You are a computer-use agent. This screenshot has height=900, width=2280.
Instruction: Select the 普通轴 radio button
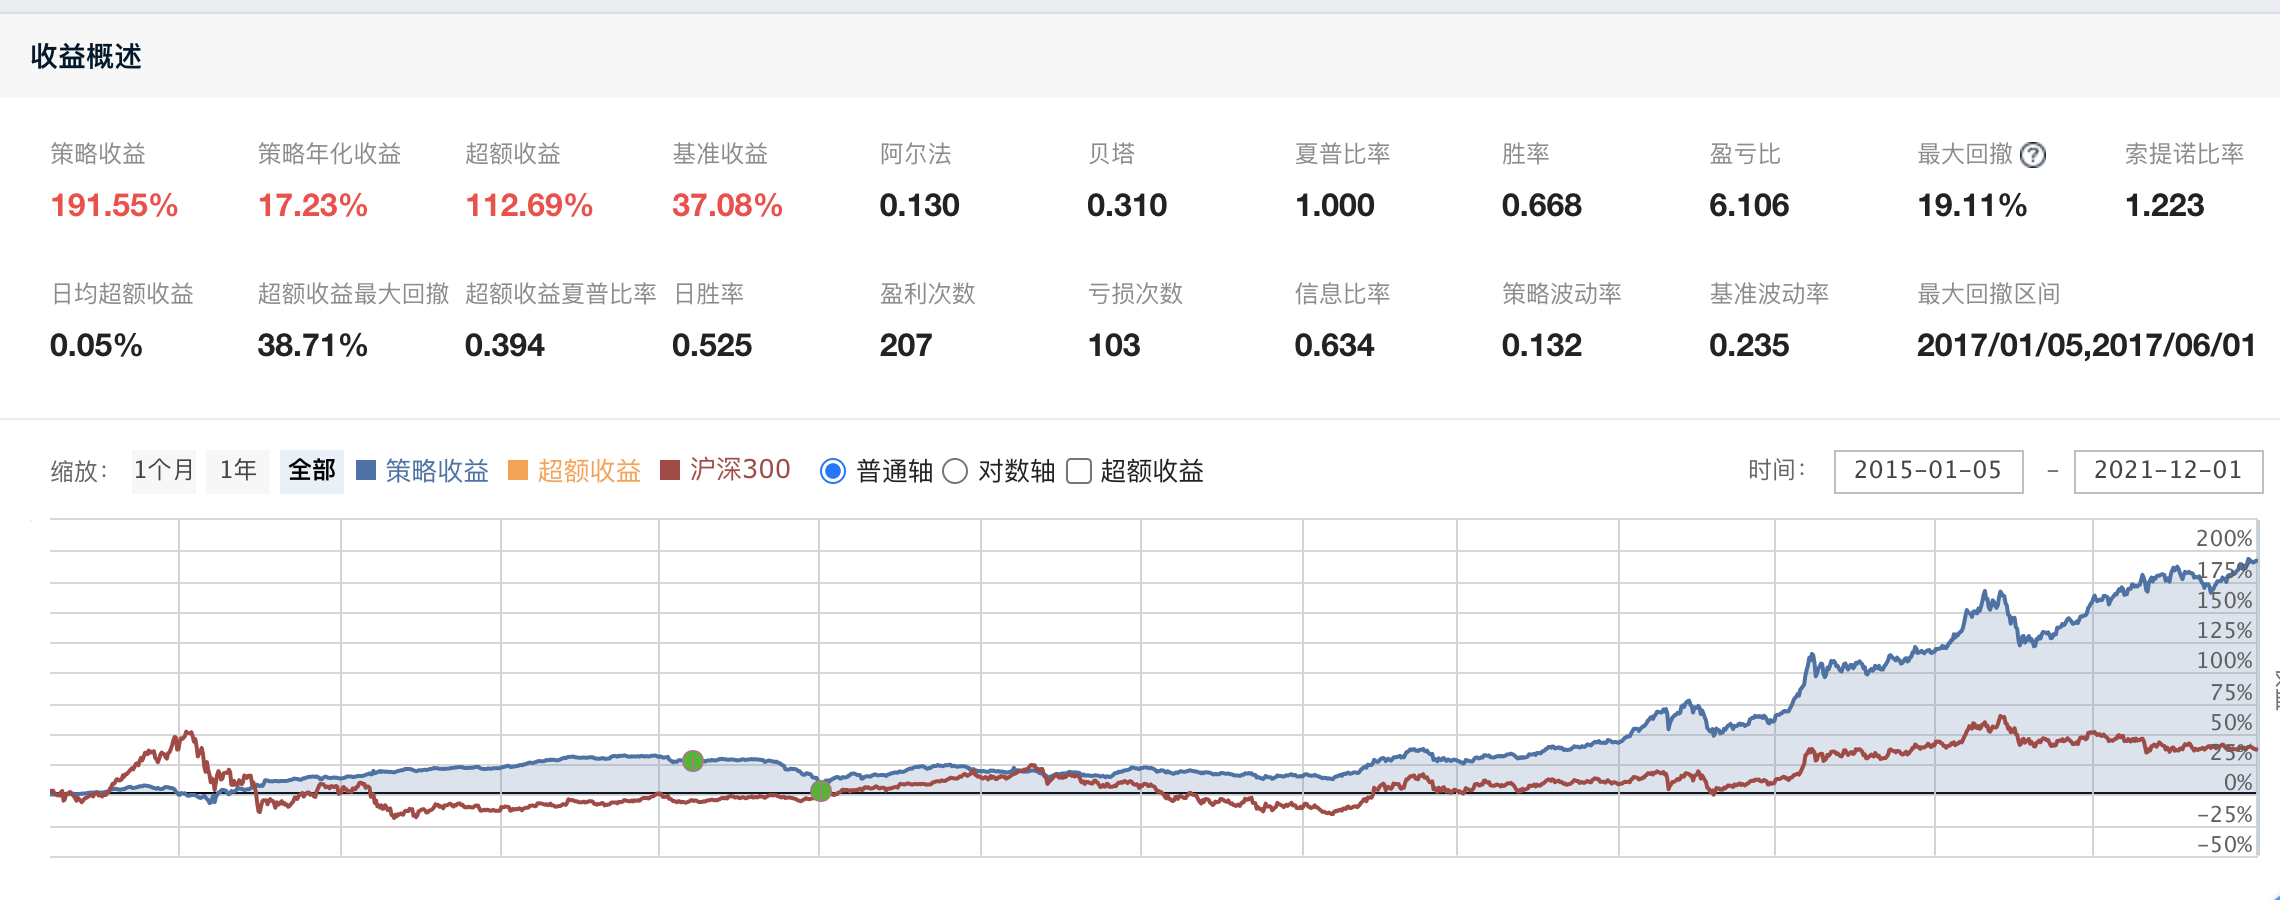tap(833, 471)
